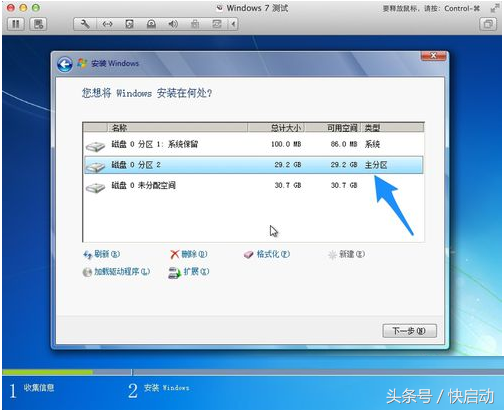Click the refresh arrows icon
Screen dimensions: 504x410
coord(87,255)
